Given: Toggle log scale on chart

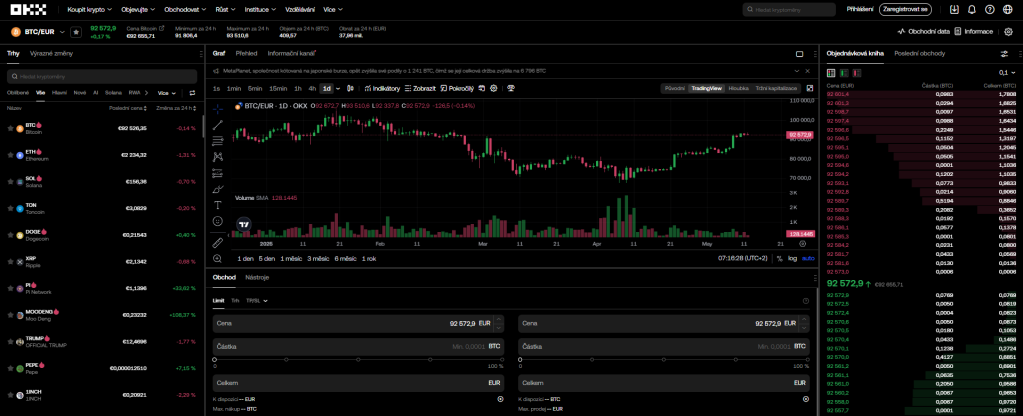Looking at the screenshot, I should click(x=793, y=258).
